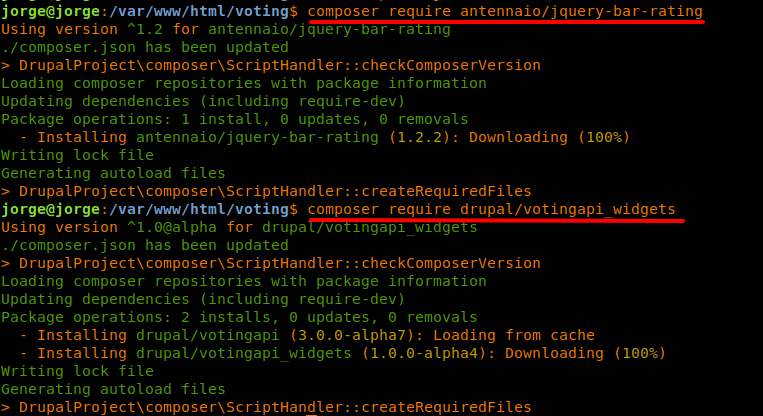Click the second 'Writing lock file' line

[x=77, y=371]
